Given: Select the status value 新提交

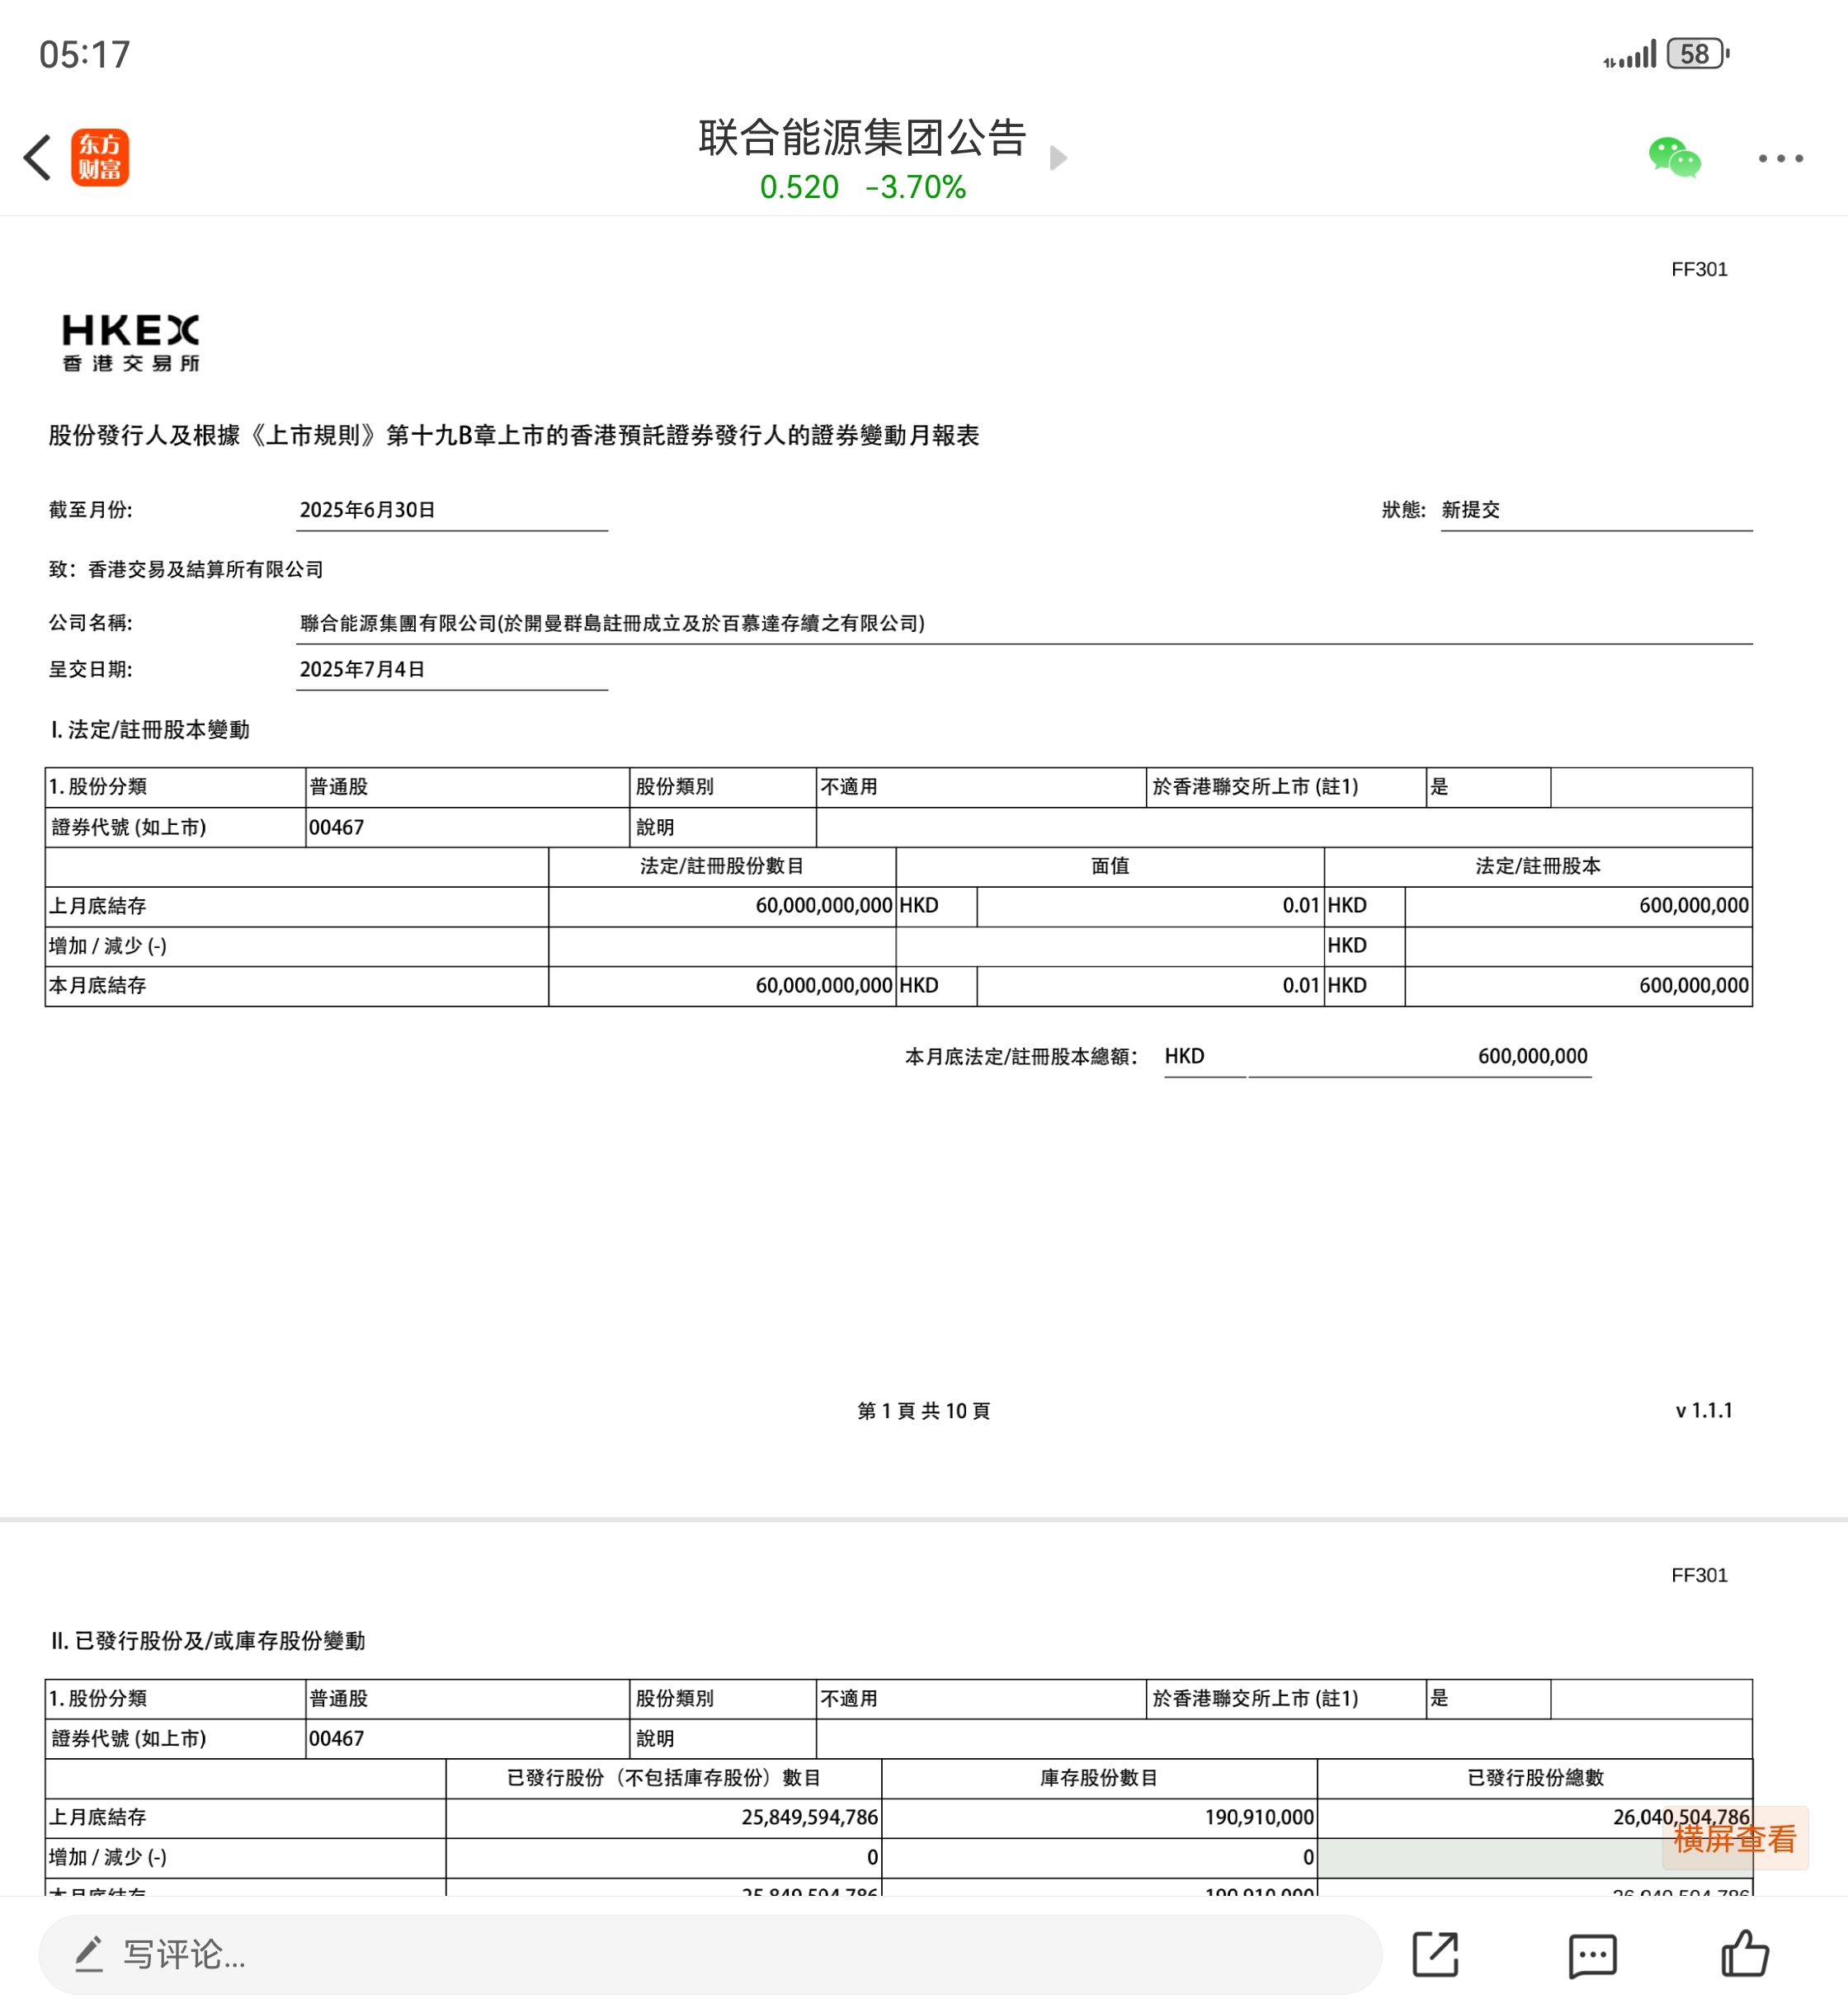Looking at the screenshot, I should [x=1470, y=509].
